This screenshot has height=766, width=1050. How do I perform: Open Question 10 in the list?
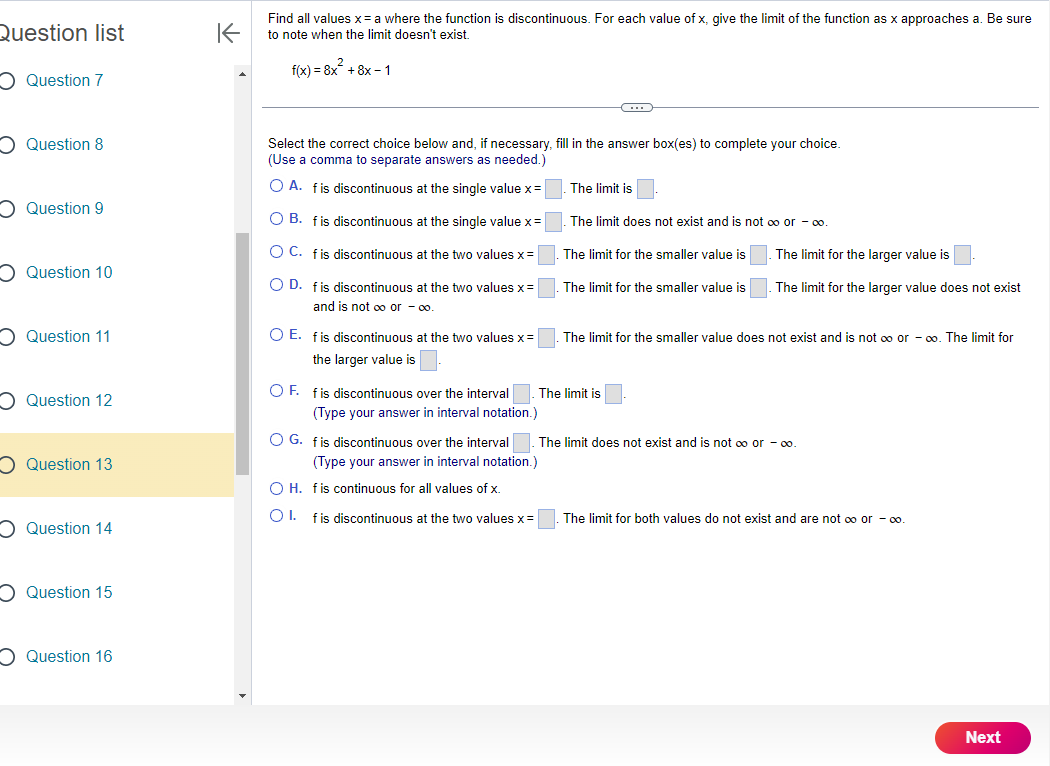(x=69, y=273)
